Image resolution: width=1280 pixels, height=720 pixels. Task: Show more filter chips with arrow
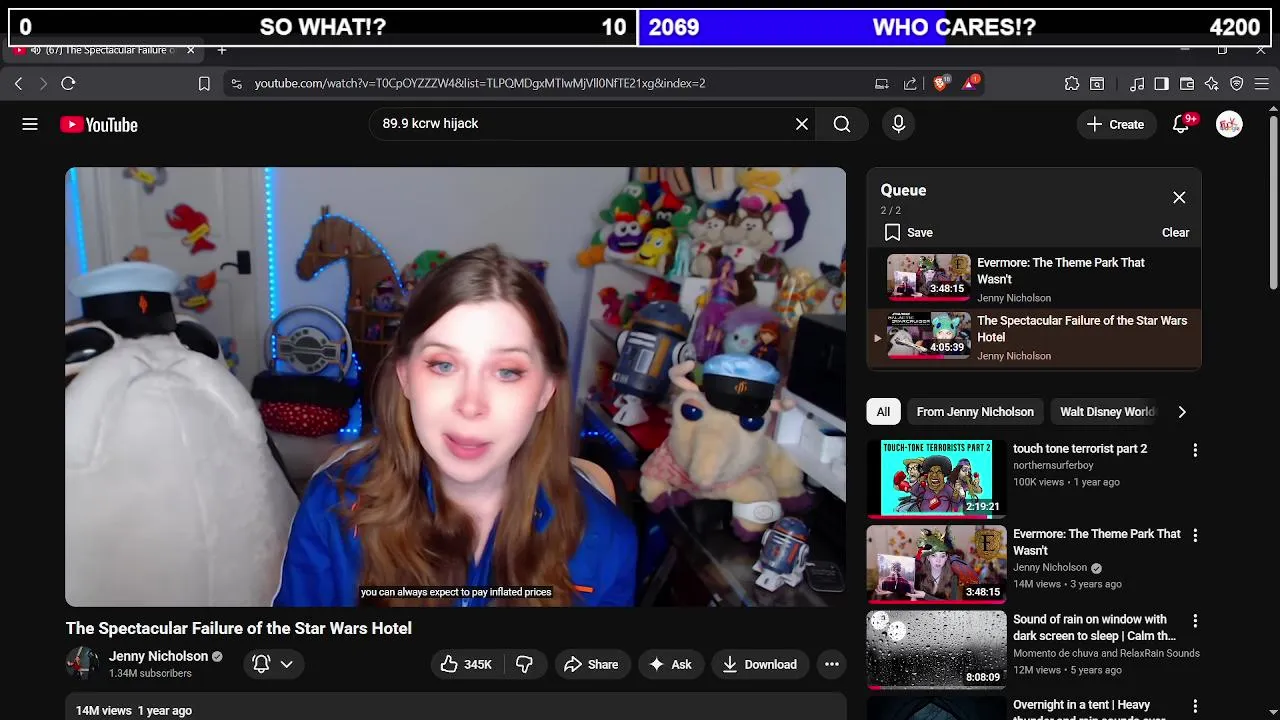pyautogui.click(x=1182, y=412)
